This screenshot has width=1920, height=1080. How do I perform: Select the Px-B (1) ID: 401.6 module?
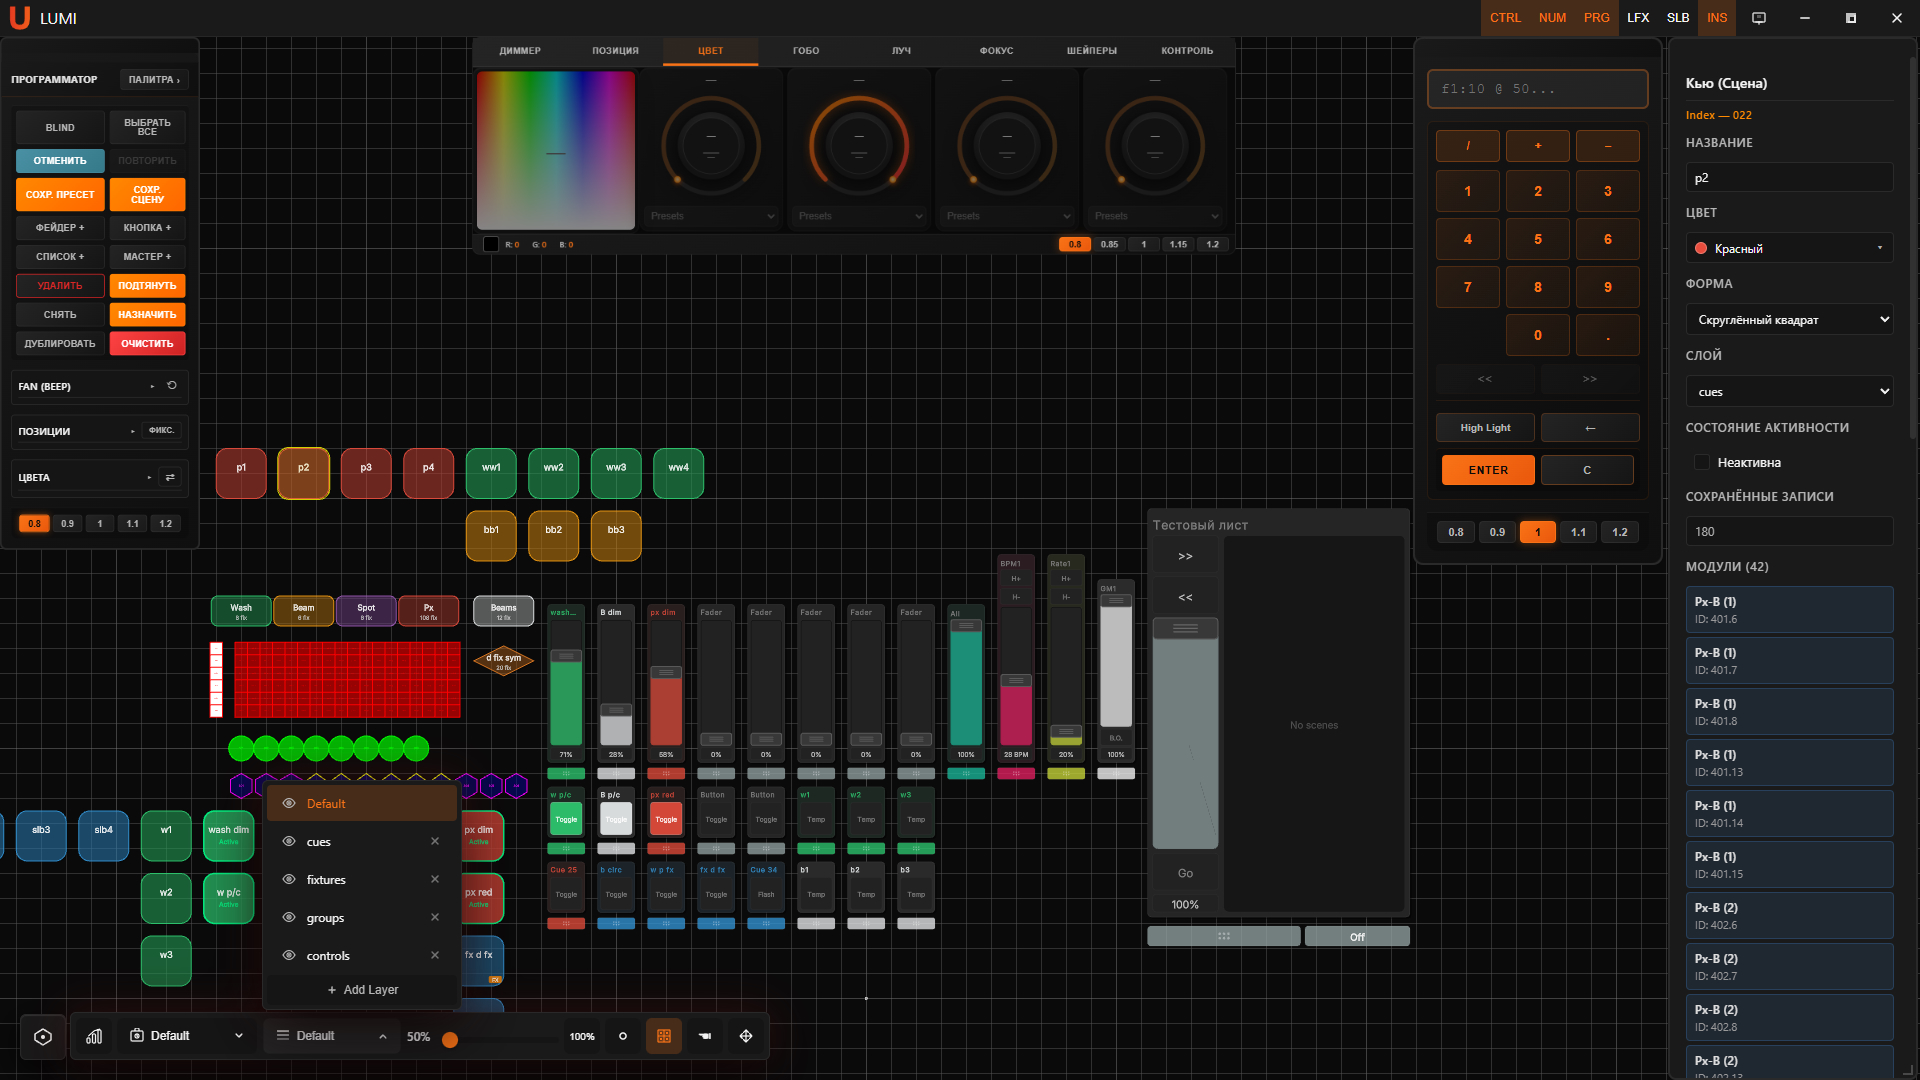(x=1789, y=610)
